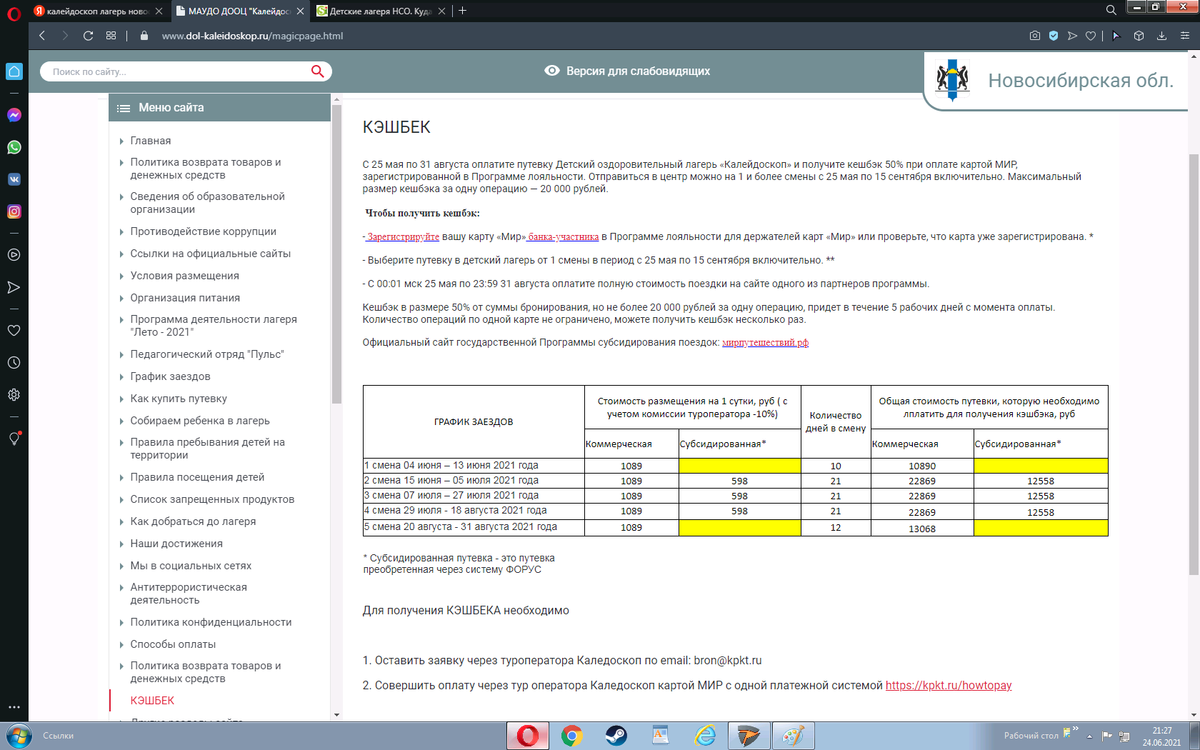The width and height of the screenshot is (1200, 750).
Task: Open 'Собираем ребенка в лагерь' menu item
Action: pos(200,420)
